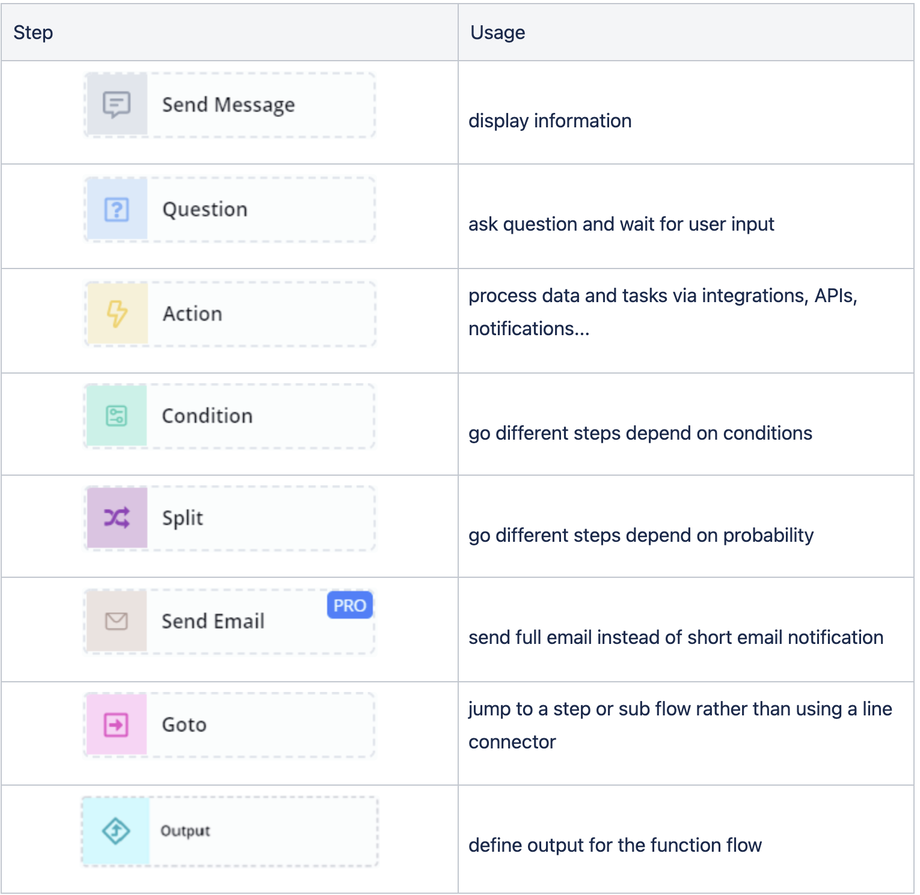
Task: Select the Question mark step icon
Action: pyautogui.click(x=117, y=209)
